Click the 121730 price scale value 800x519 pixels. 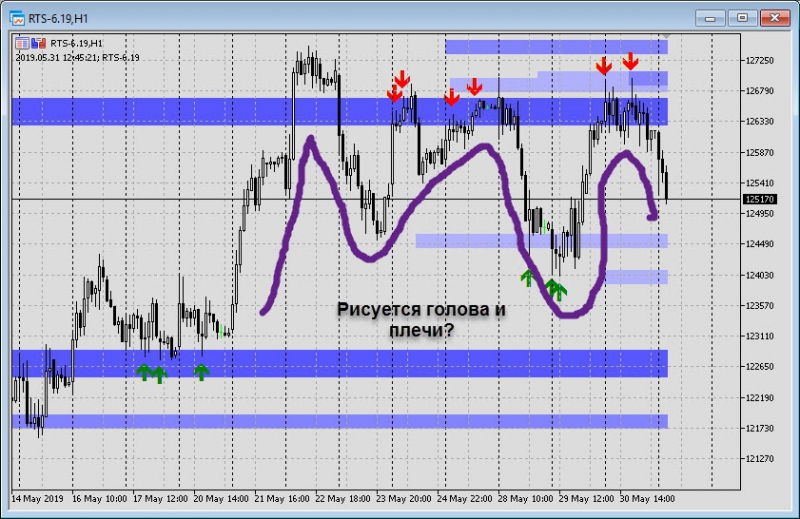pos(760,428)
